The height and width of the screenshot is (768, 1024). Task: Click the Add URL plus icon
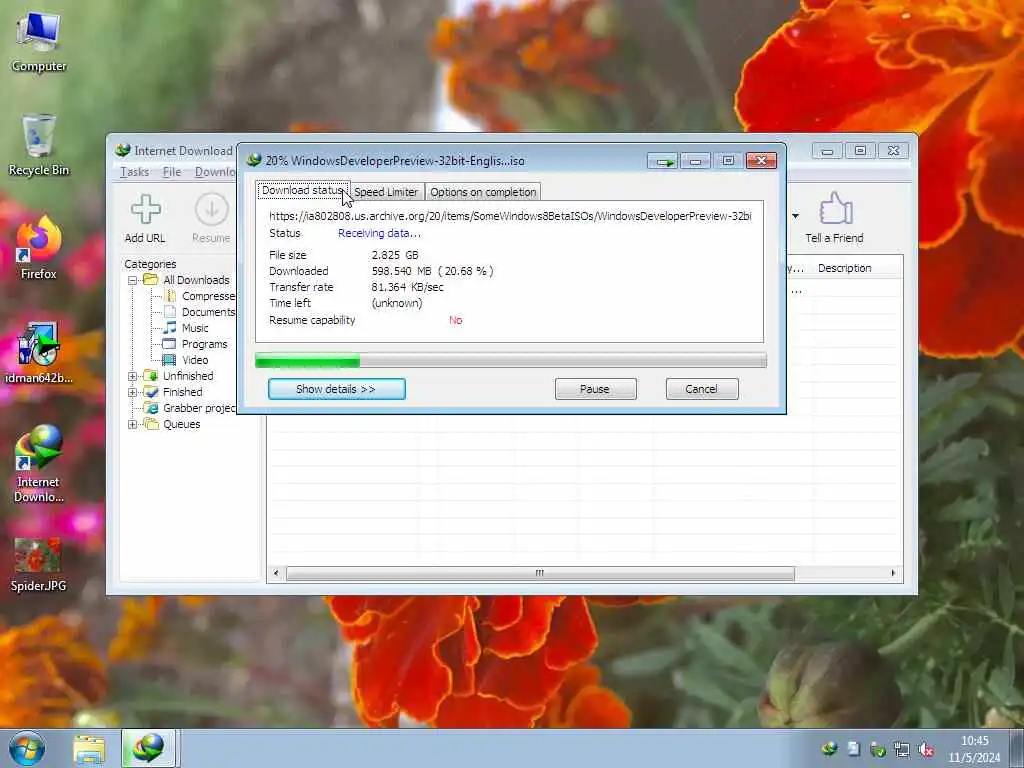[145, 209]
